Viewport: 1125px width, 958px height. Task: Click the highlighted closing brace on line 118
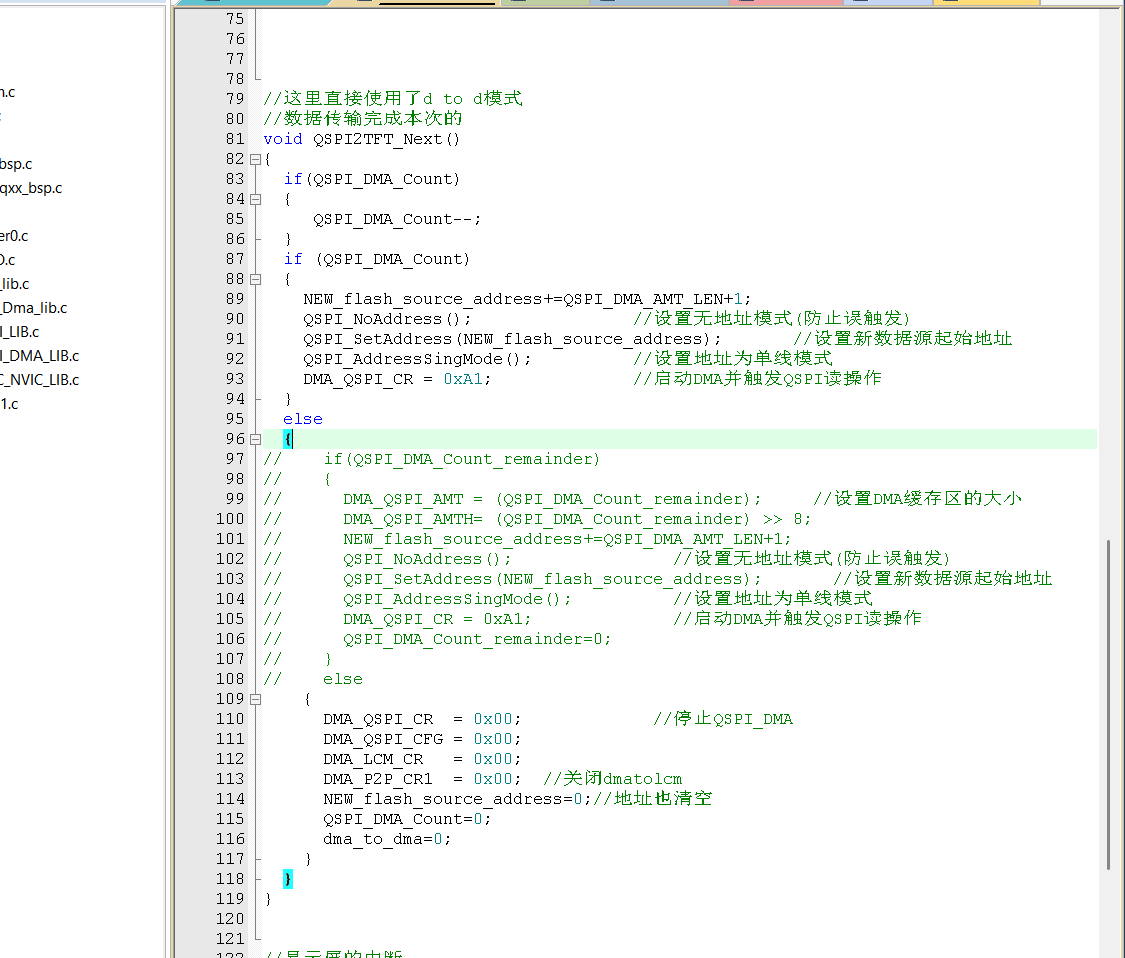(288, 879)
